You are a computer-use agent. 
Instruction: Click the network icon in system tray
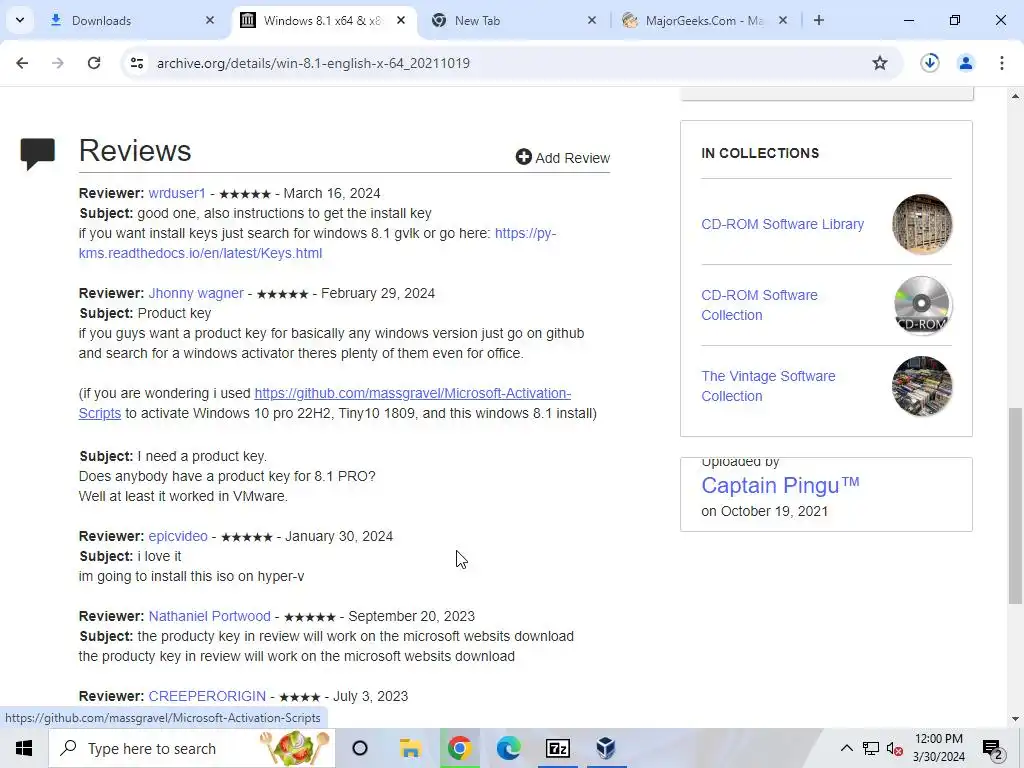(x=871, y=748)
